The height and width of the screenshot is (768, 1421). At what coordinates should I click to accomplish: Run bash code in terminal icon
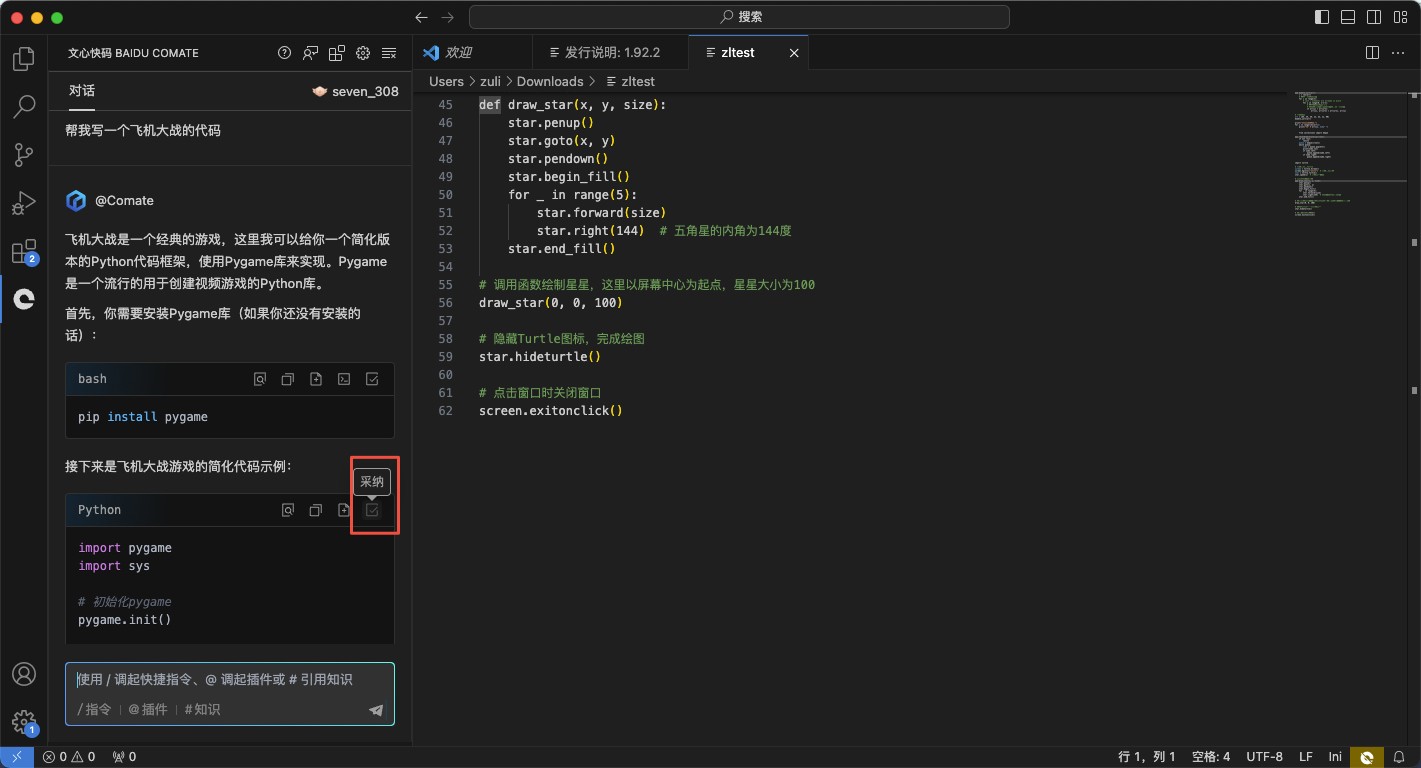pos(344,379)
